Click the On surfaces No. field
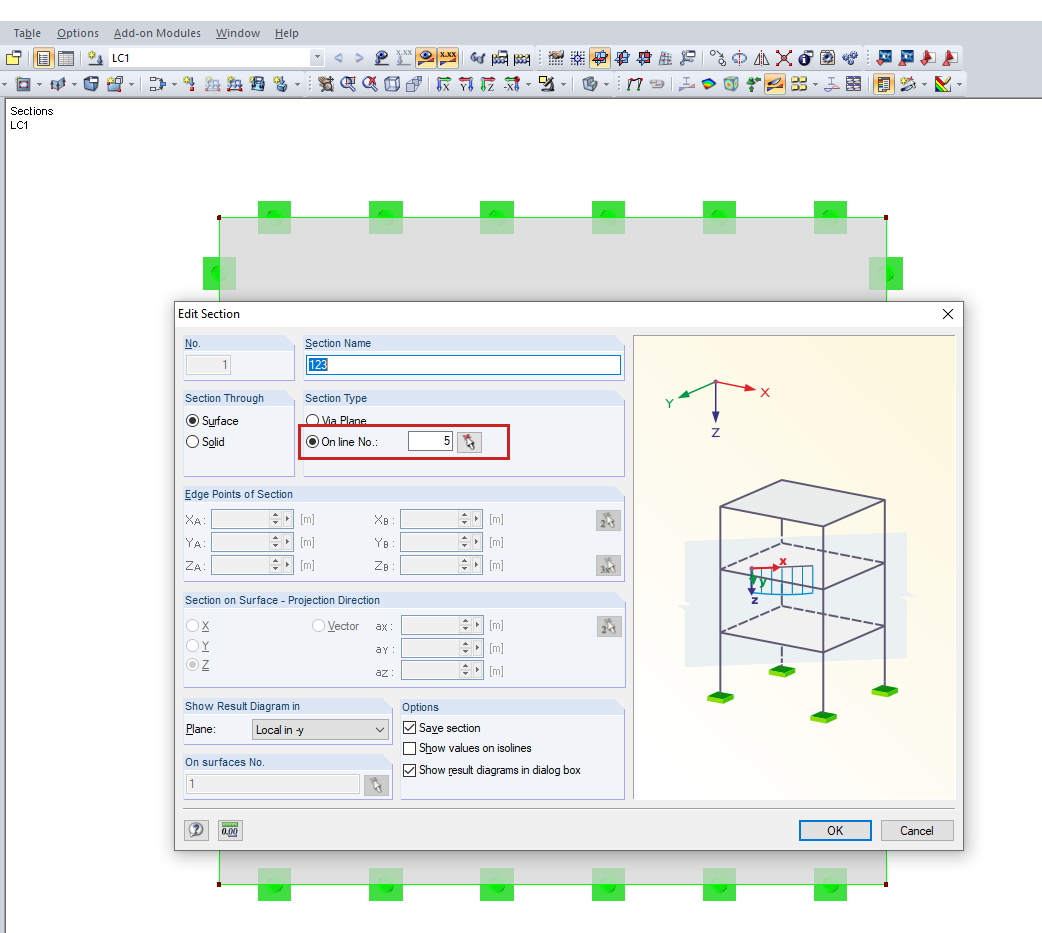 [x=272, y=784]
